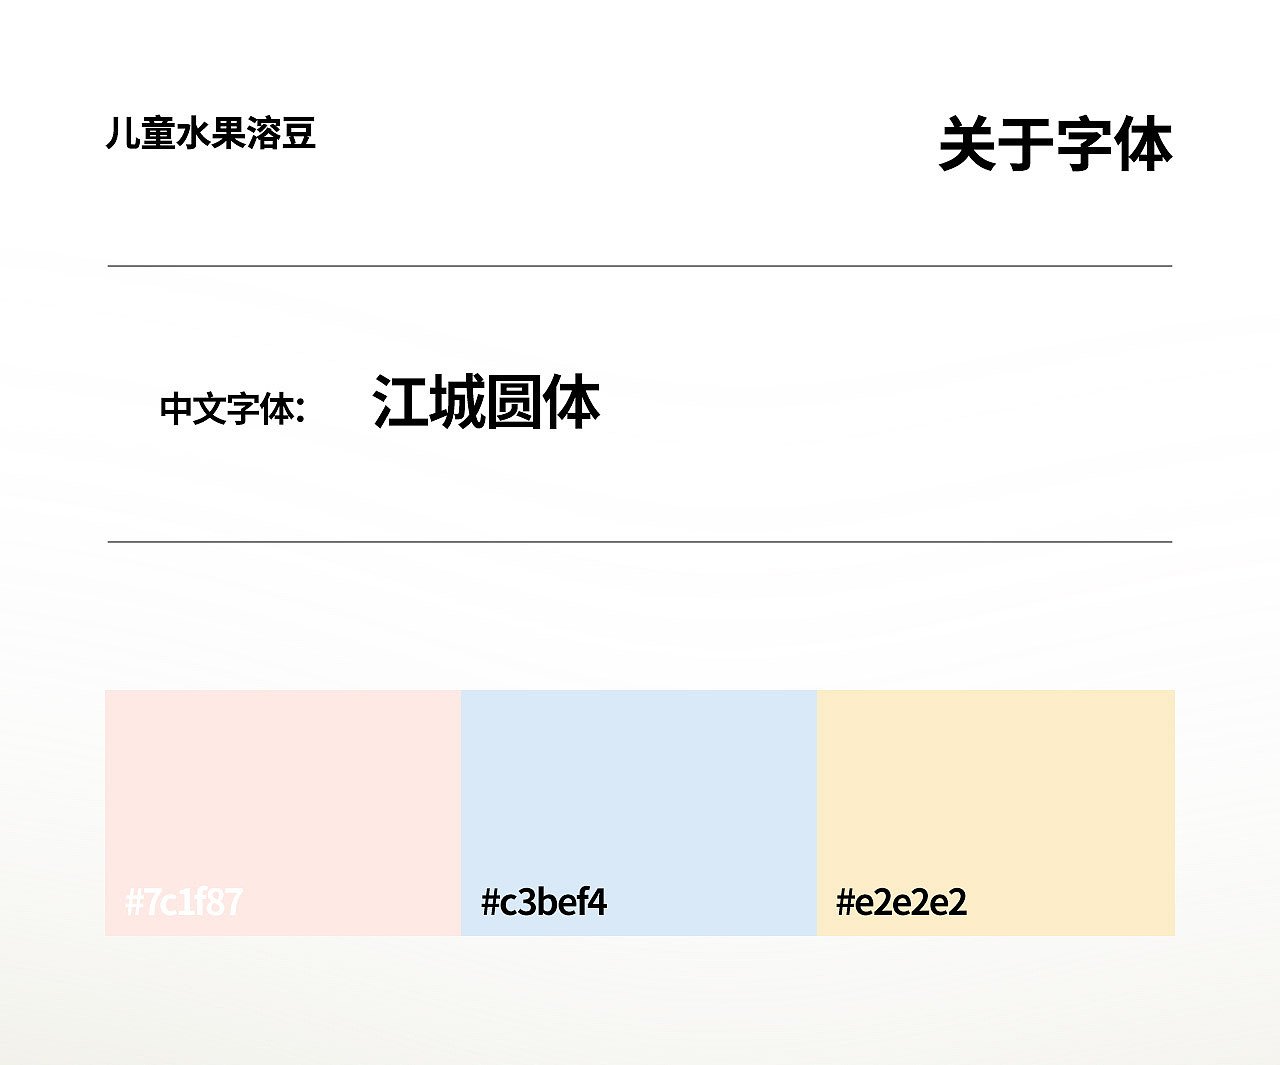This screenshot has height=1065, width=1280.
Task: Click the # symbol of #e2e2e2
Action: click(x=845, y=902)
